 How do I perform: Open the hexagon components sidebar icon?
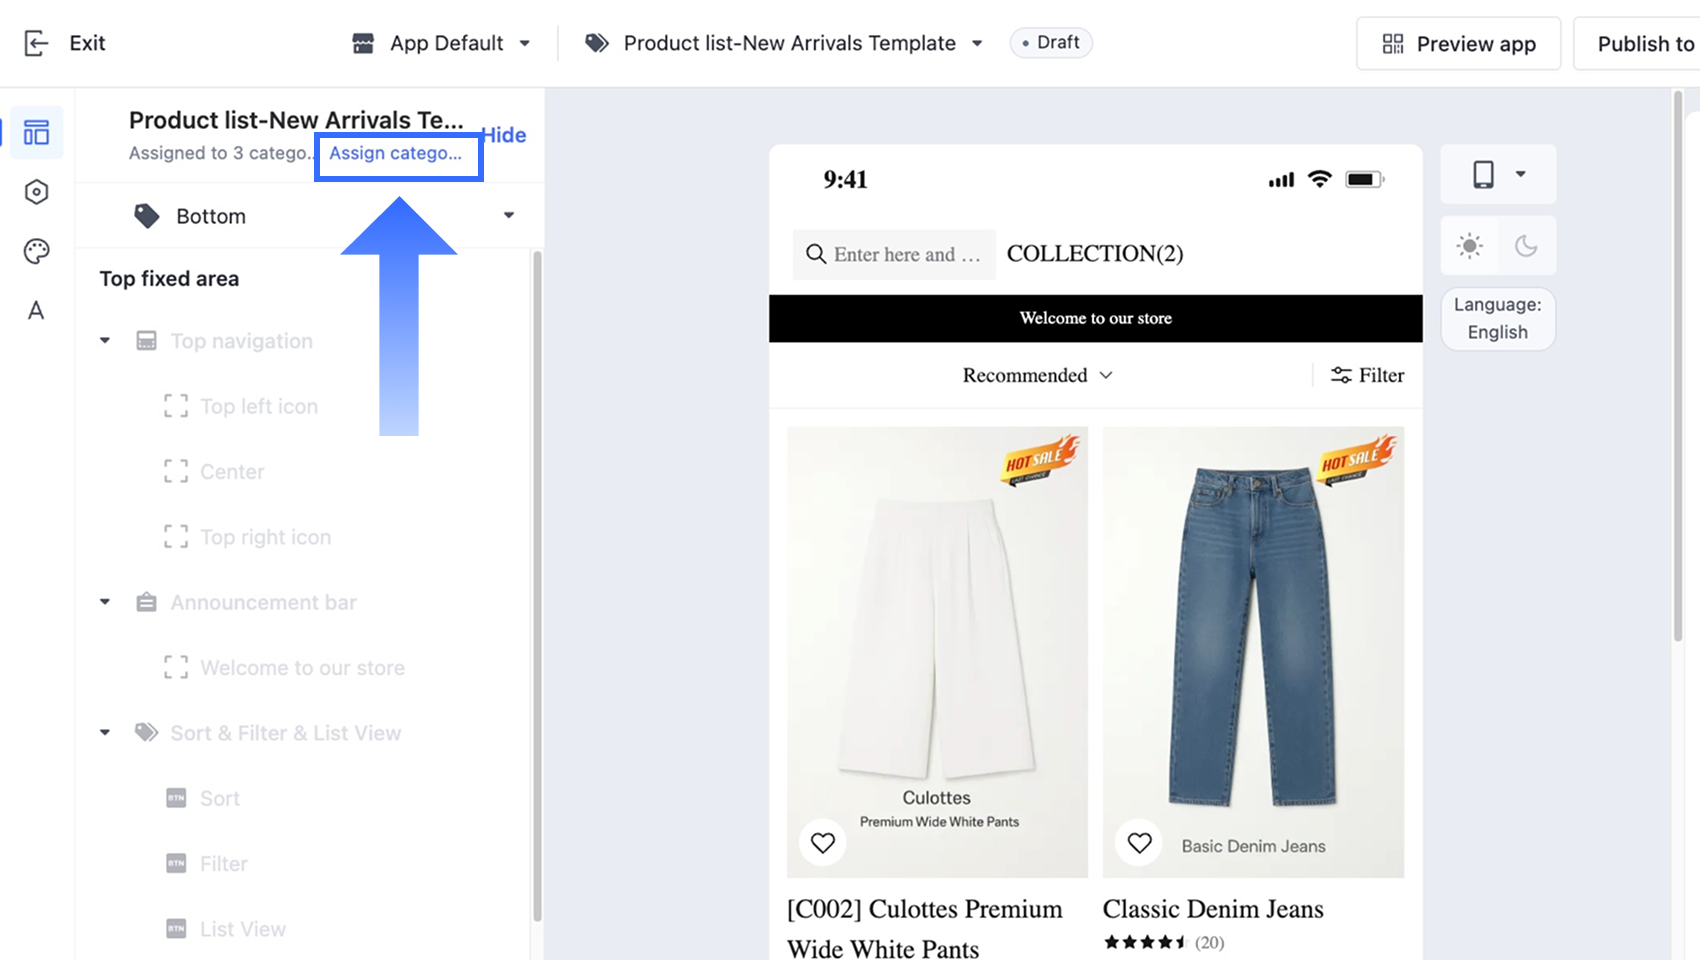pyautogui.click(x=36, y=192)
